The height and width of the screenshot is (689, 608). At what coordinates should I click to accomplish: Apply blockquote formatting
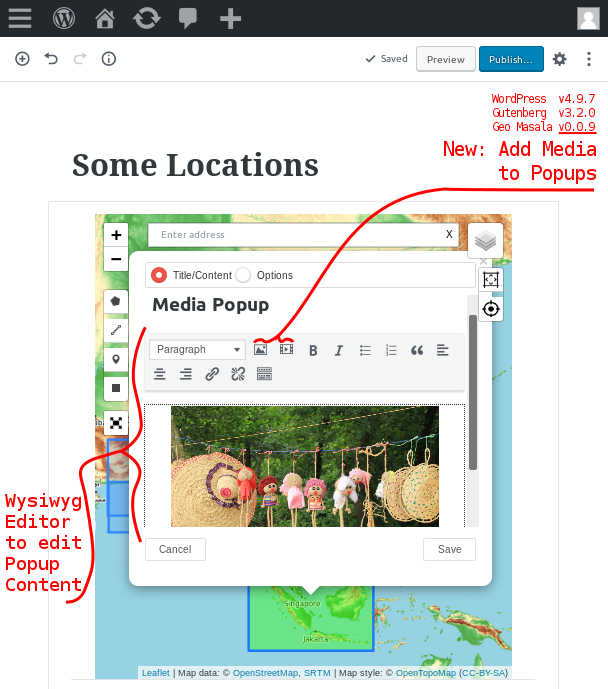pos(417,350)
